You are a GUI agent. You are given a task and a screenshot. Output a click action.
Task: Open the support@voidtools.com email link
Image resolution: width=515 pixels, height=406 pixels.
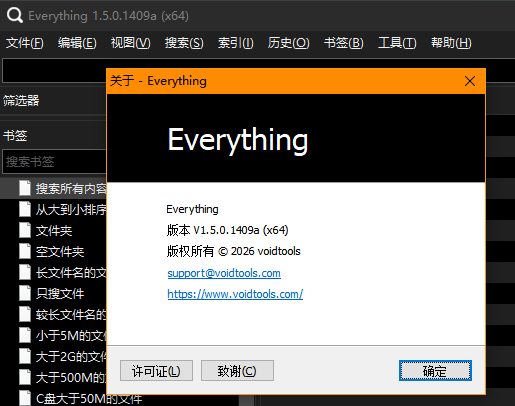point(224,273)
